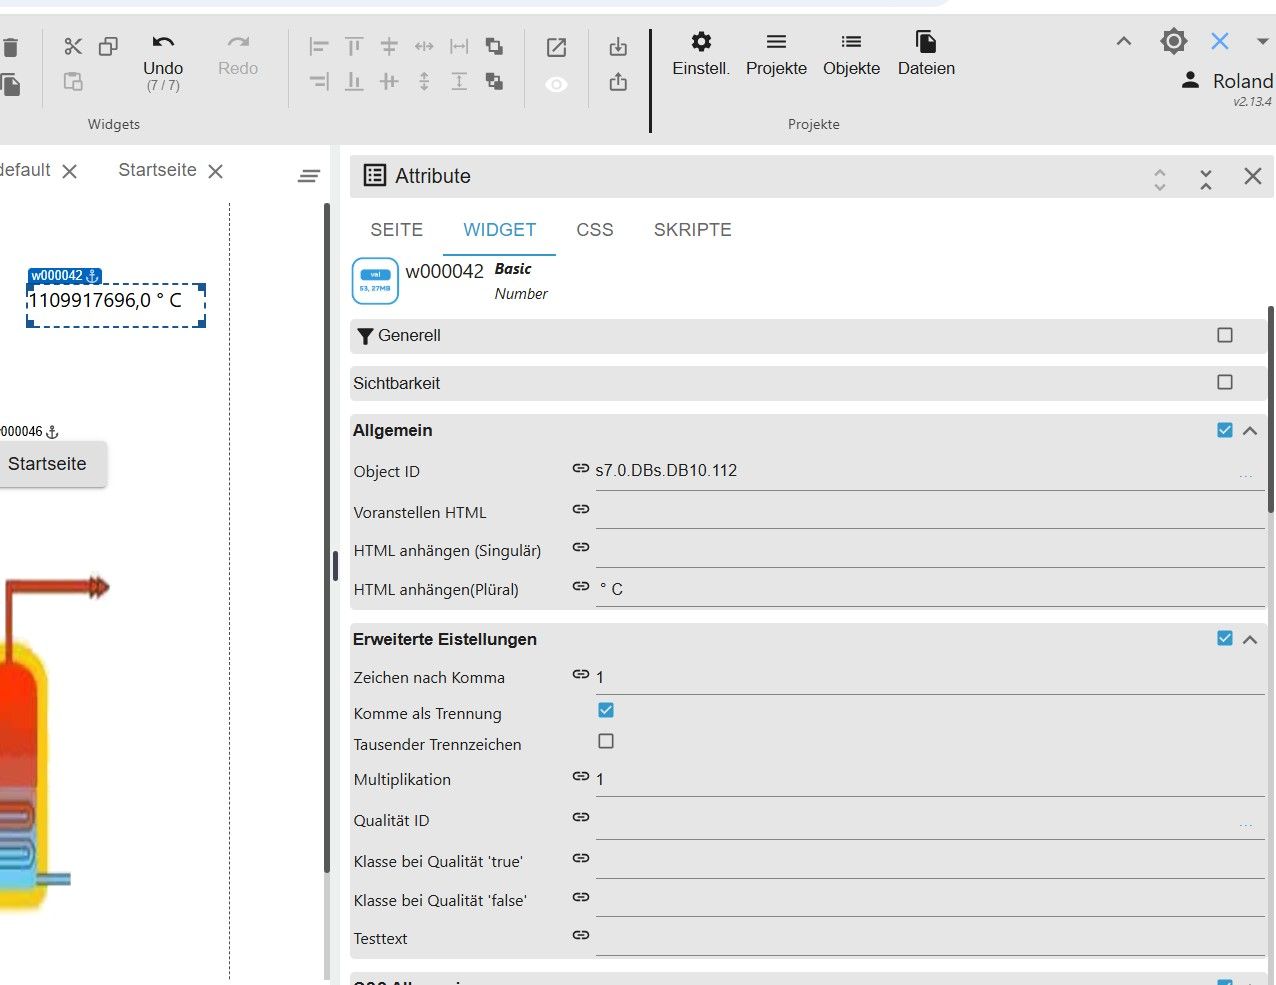Open Einstell. settings gear
This screenshot has height=985, width=1276.
701,42
